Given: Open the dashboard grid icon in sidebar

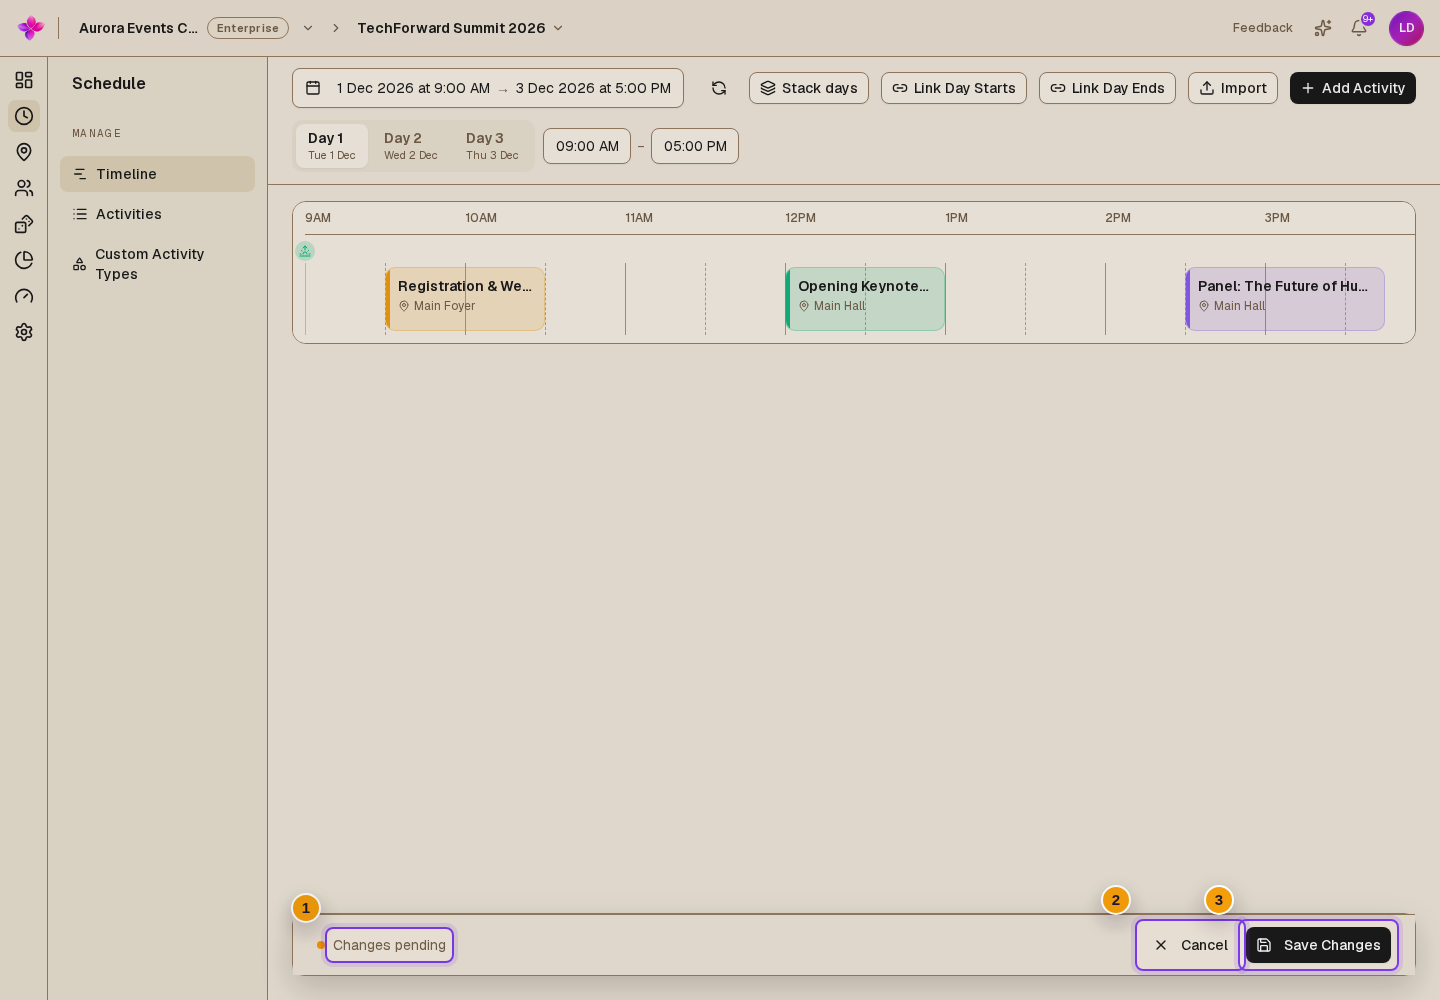Looking at the screenshot, I should point(24,80).
